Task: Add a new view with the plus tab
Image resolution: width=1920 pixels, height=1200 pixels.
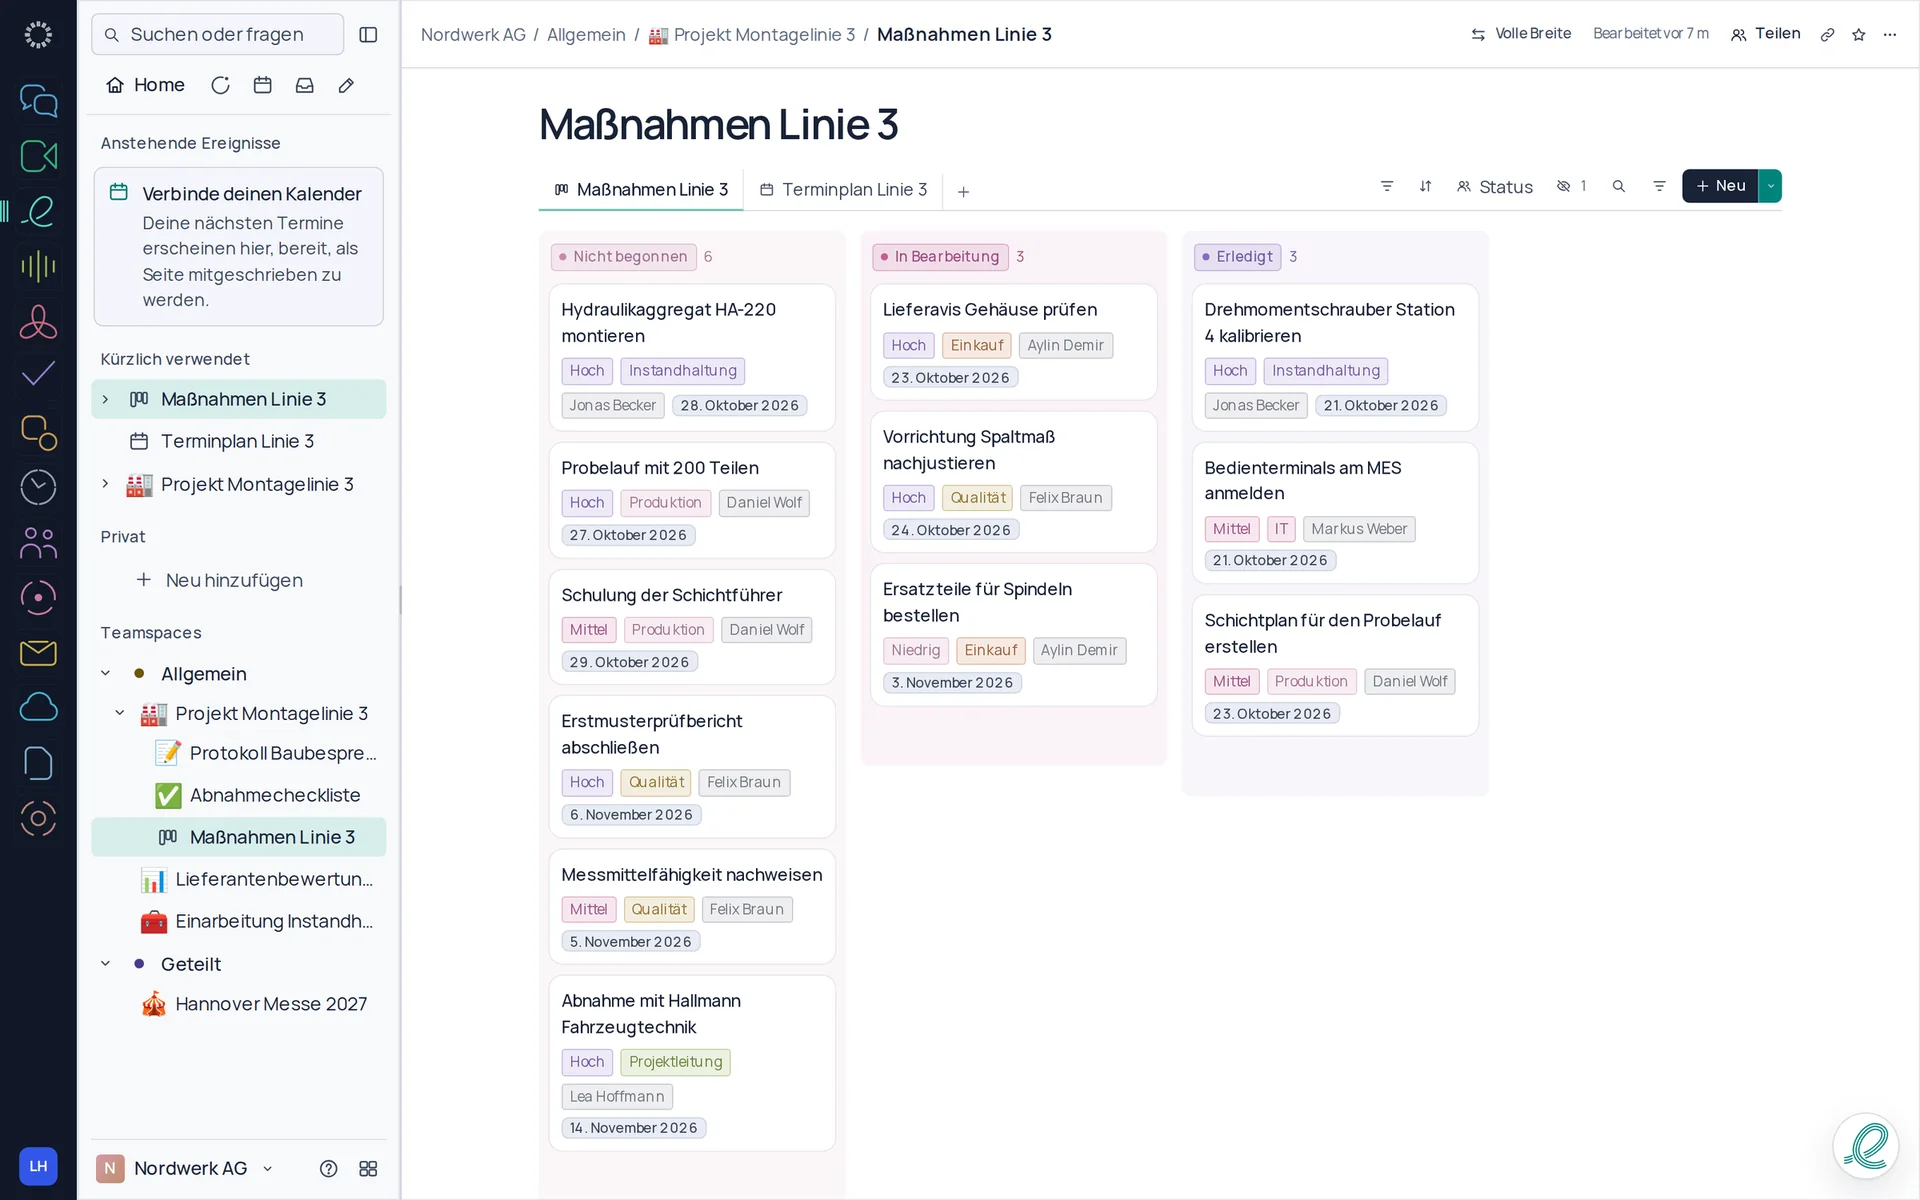Action: pos(963,191)
